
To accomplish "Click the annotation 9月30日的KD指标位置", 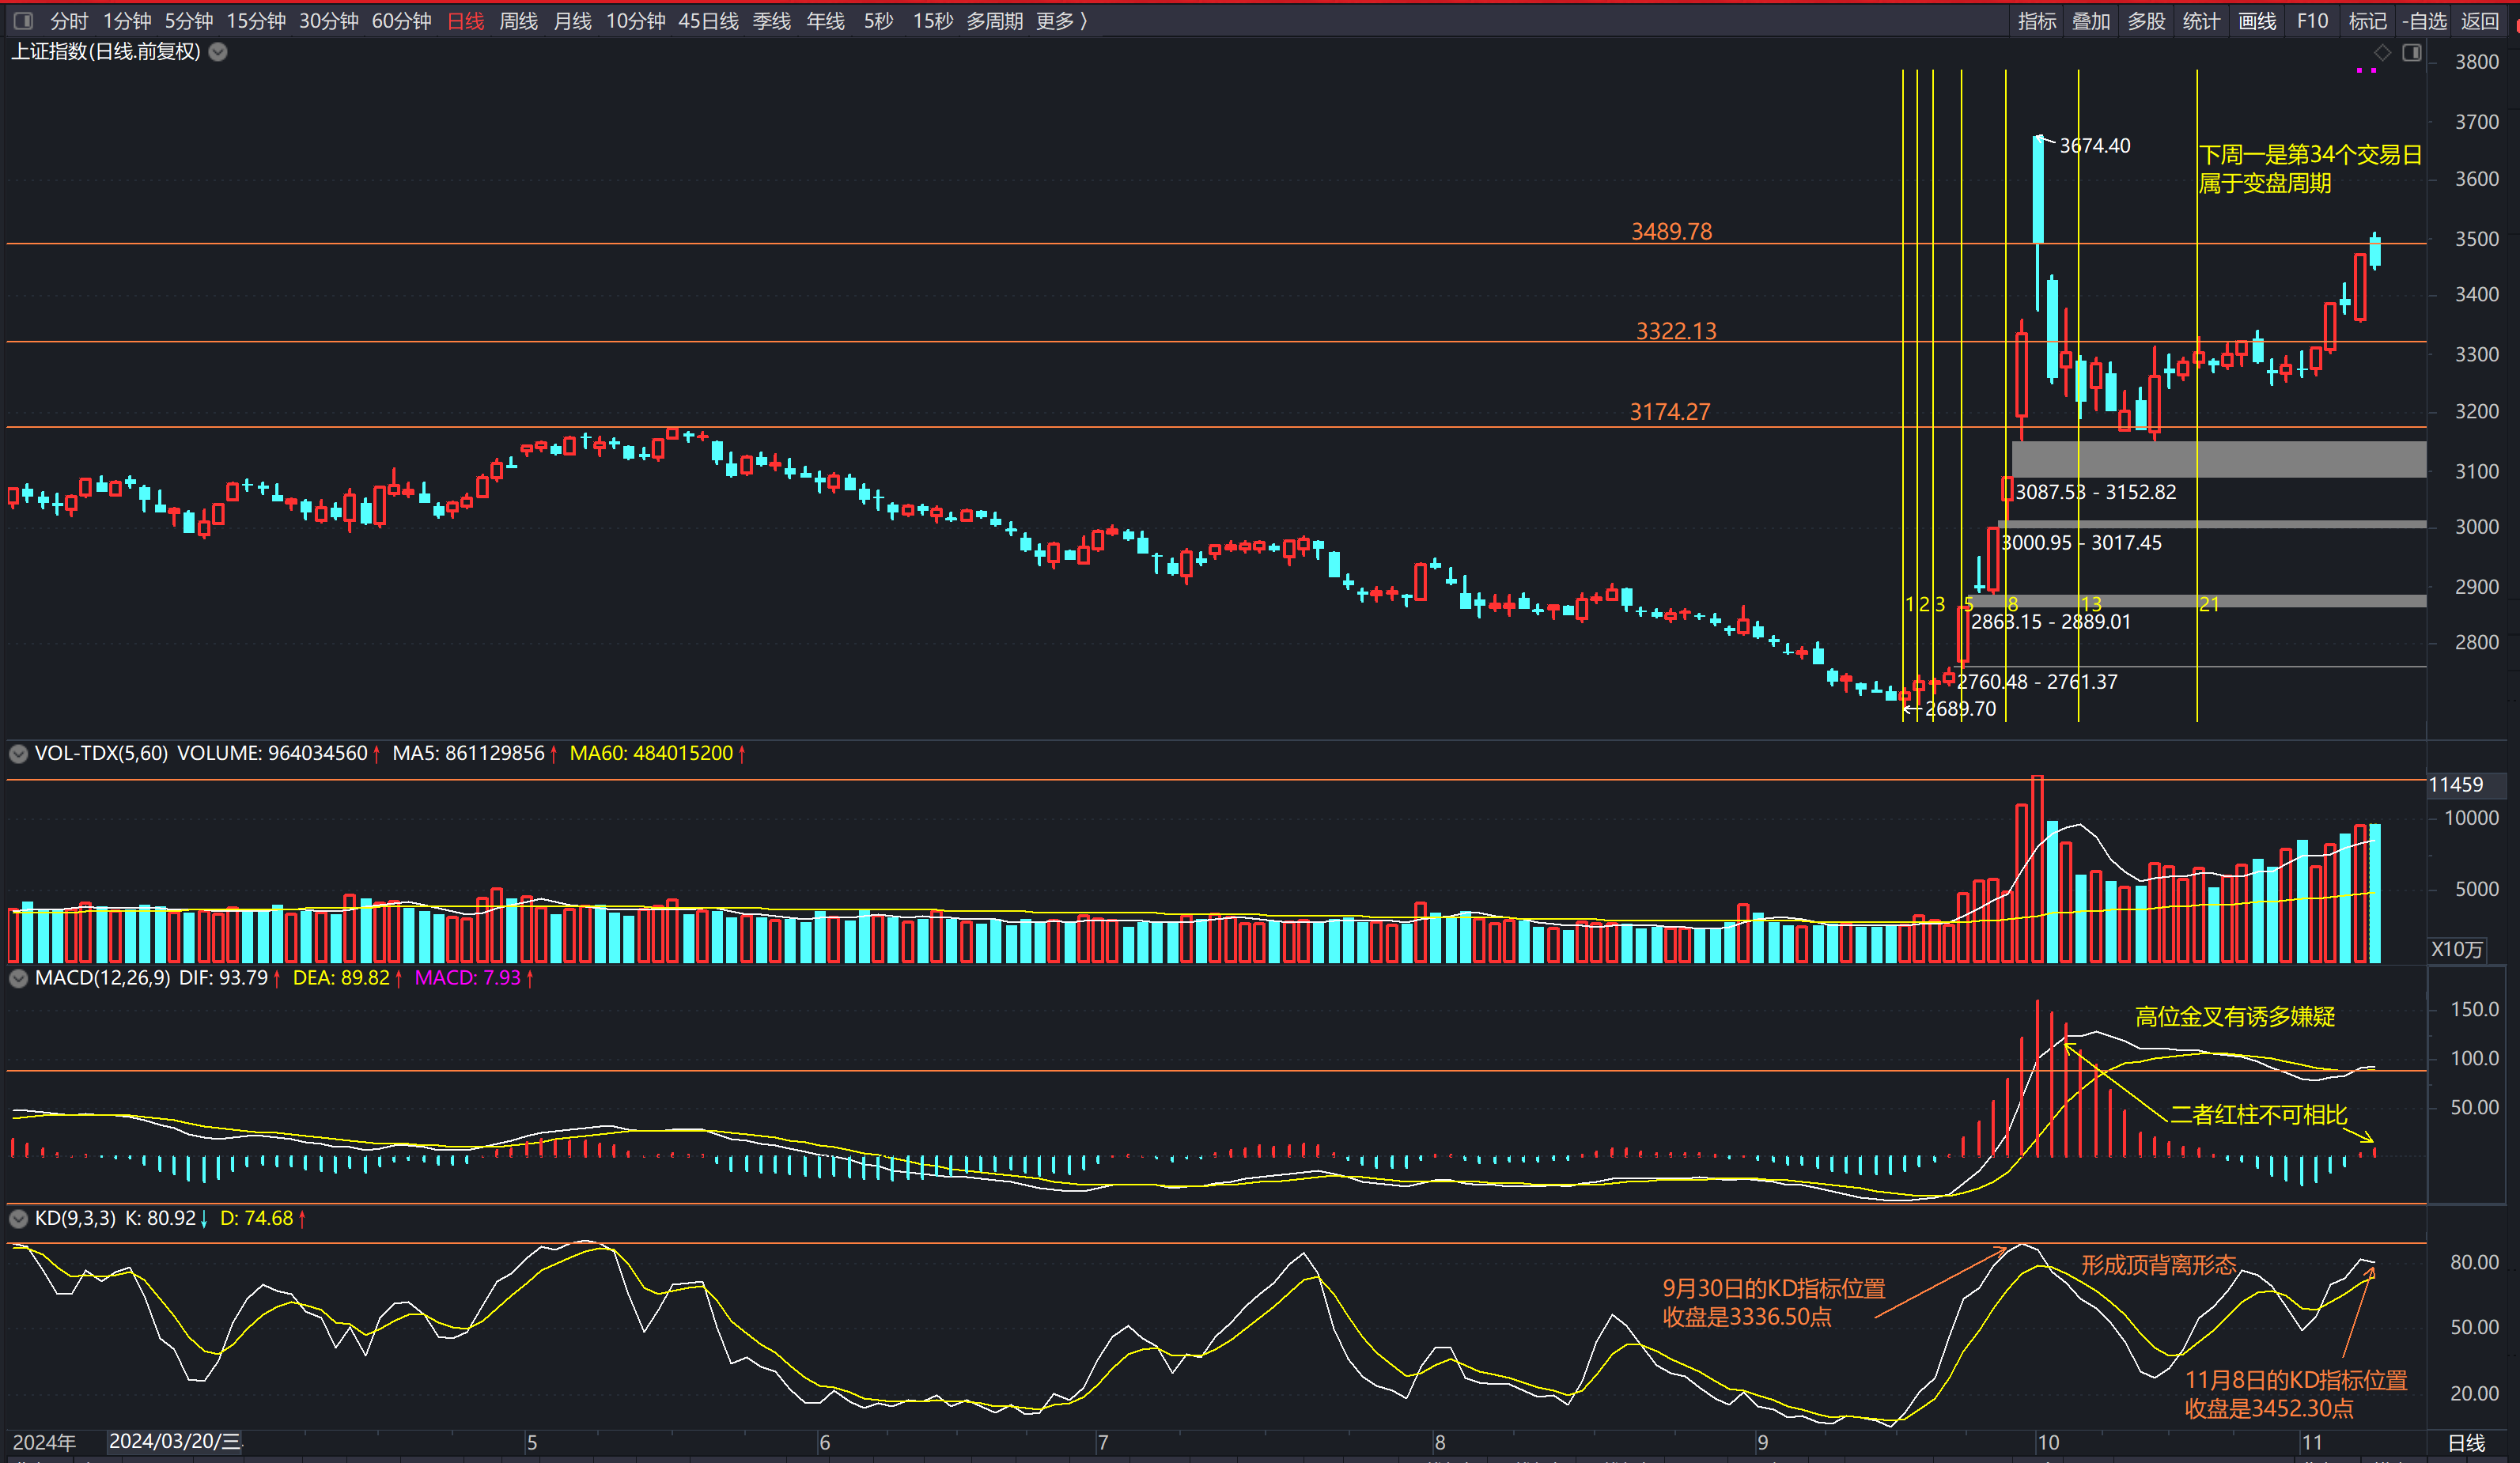I will click(x=1773, y=1288).
